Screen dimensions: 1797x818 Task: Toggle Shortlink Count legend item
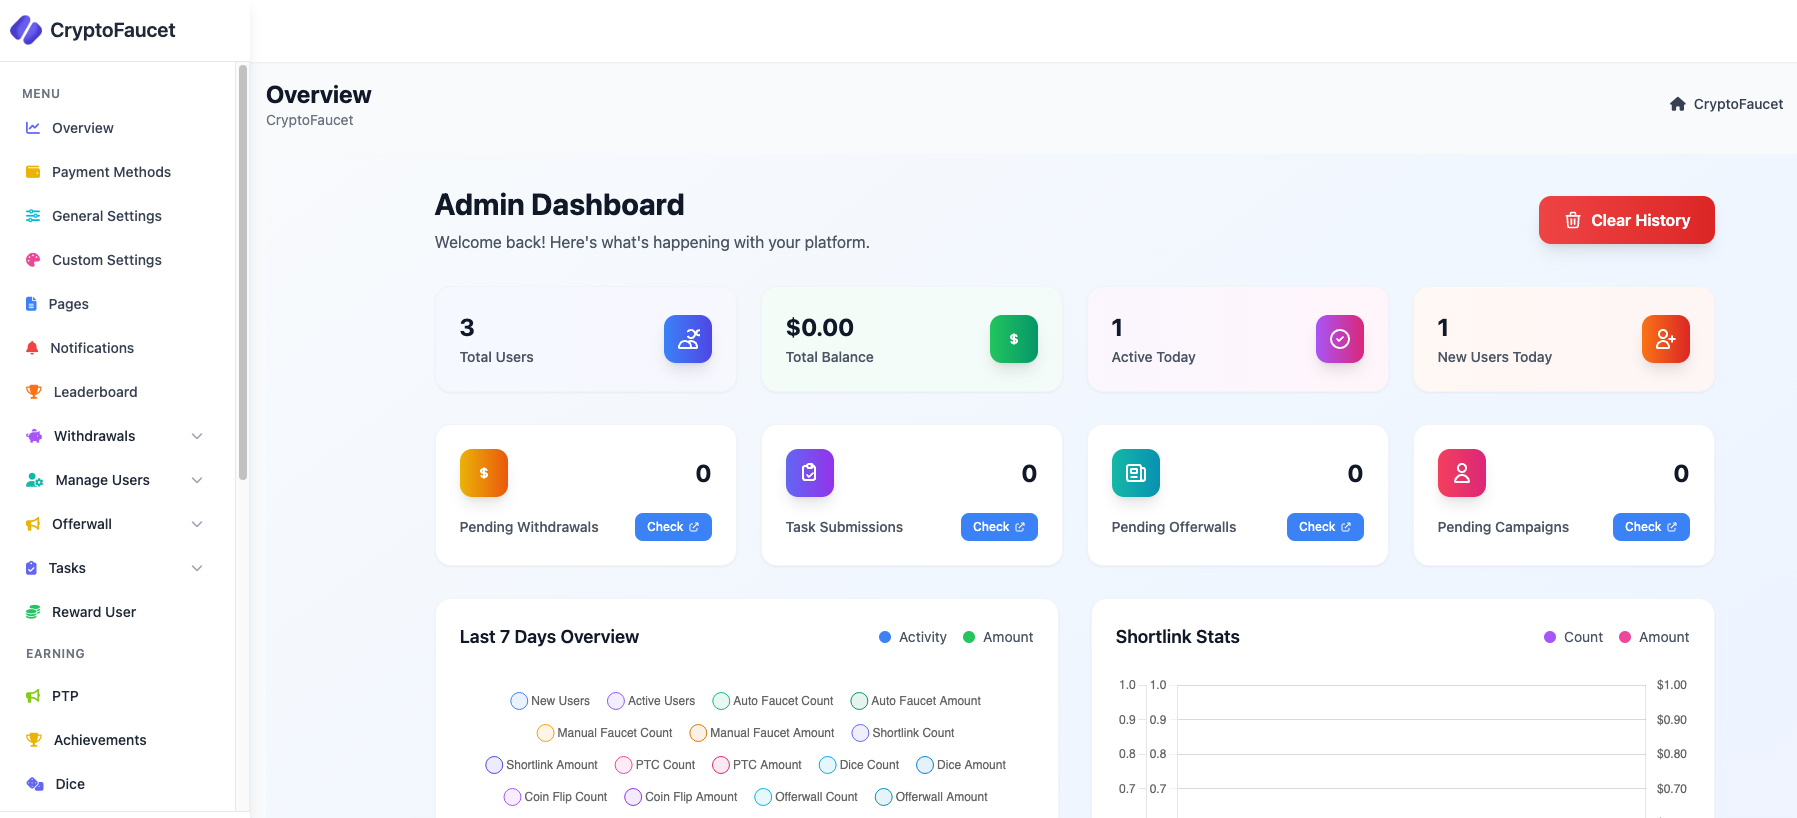903,733
